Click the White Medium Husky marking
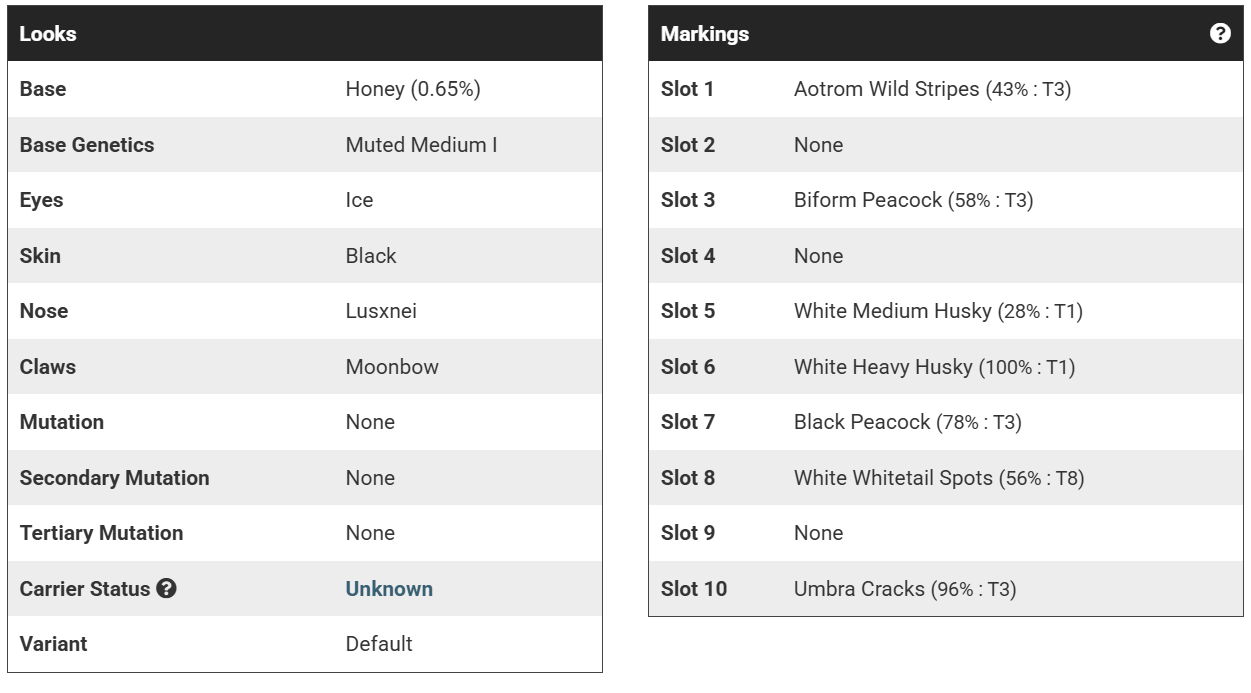 pos(892,311)
